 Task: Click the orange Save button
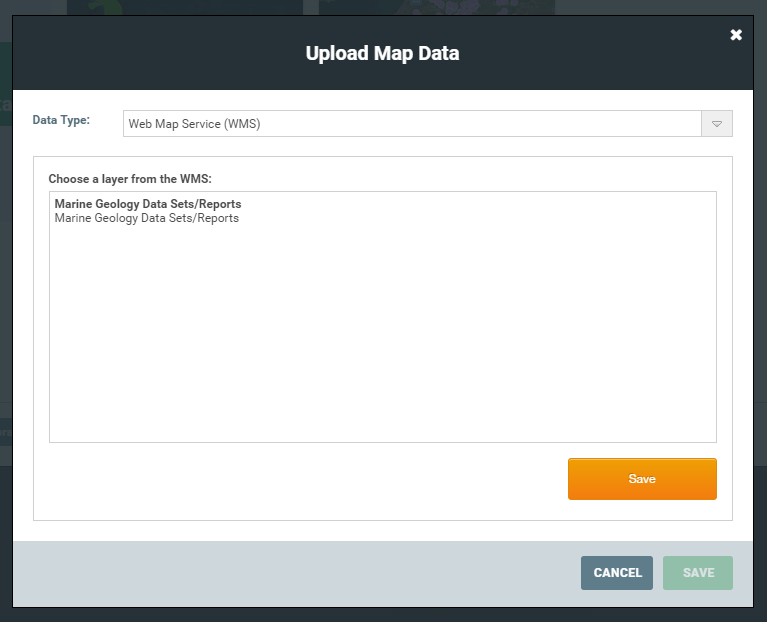(x=642, y=479)
